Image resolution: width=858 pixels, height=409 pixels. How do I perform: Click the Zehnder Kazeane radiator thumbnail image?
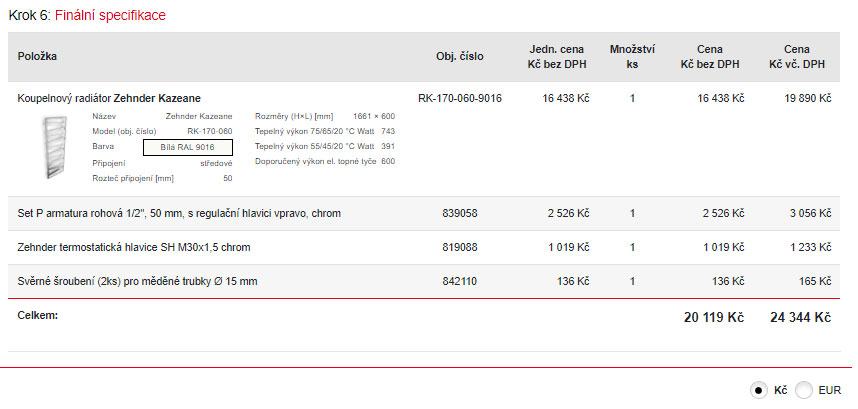point(56,147)
